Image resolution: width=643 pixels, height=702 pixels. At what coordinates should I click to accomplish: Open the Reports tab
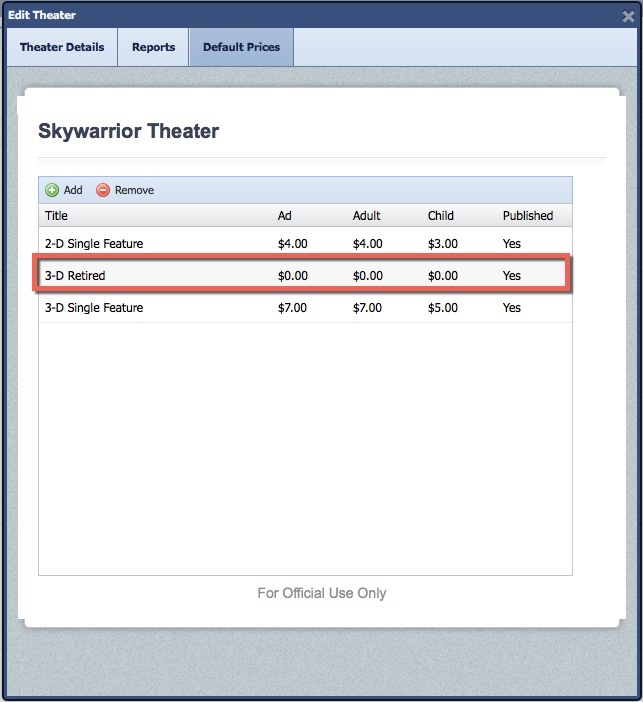coord(153,47)
